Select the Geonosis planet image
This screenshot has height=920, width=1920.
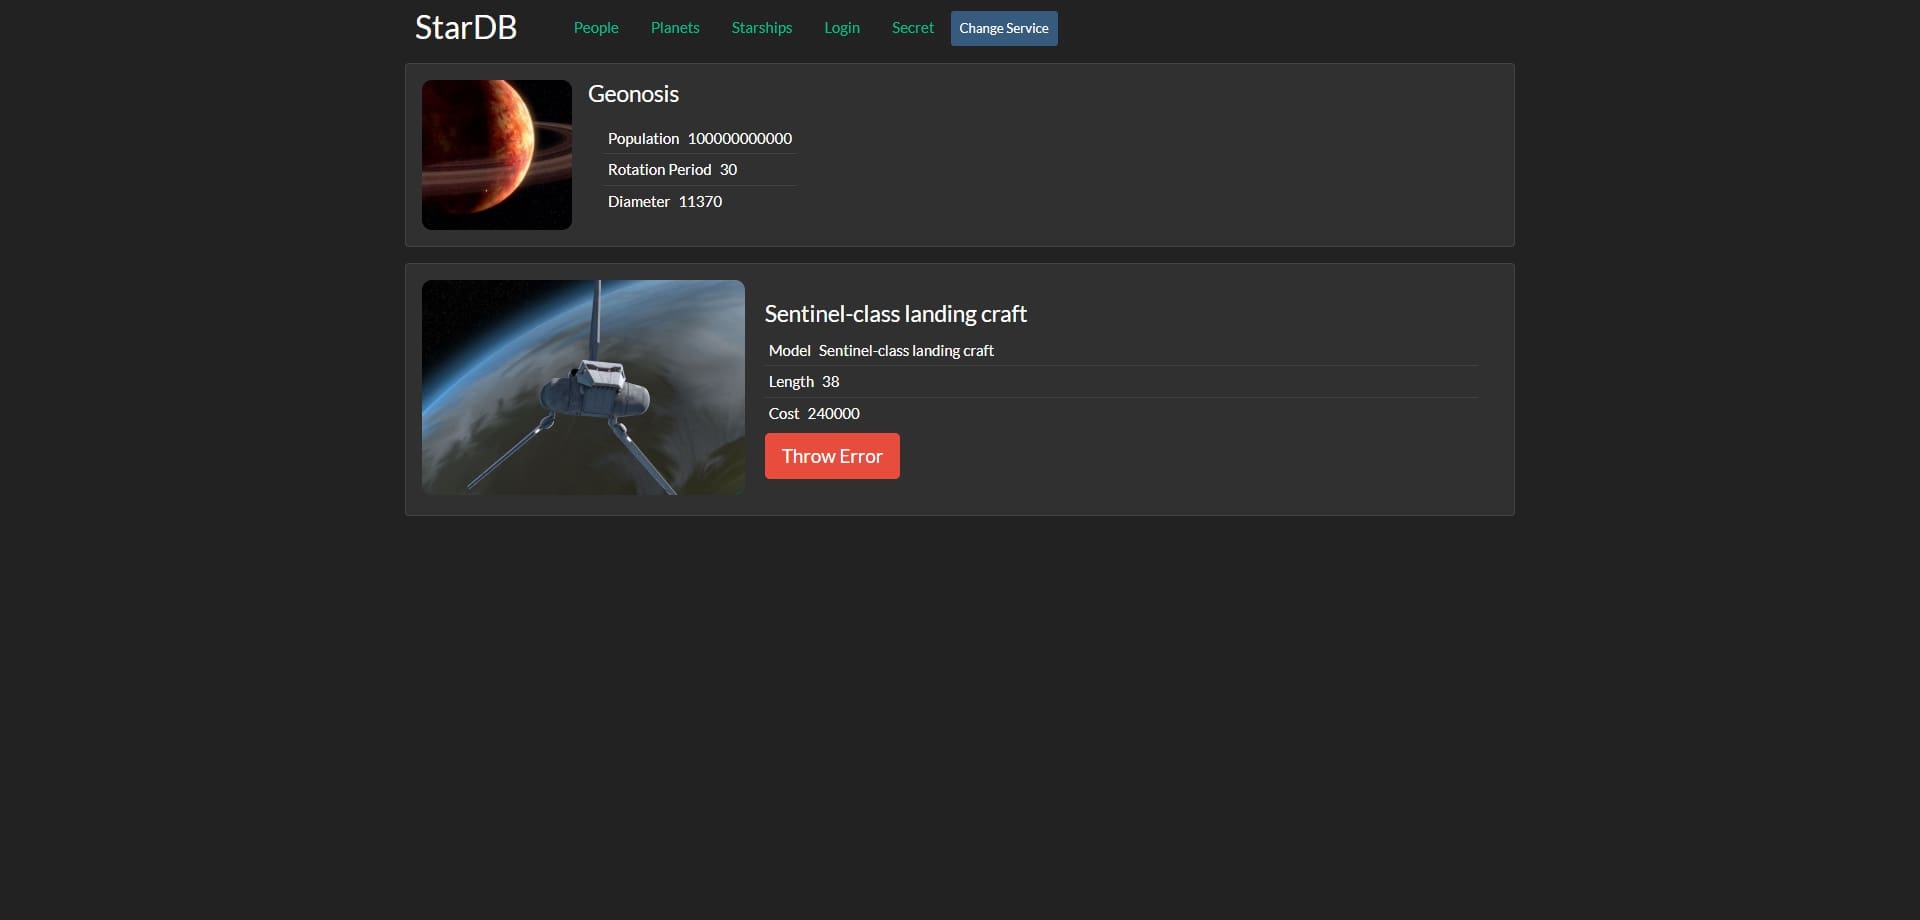click(497, 155)
